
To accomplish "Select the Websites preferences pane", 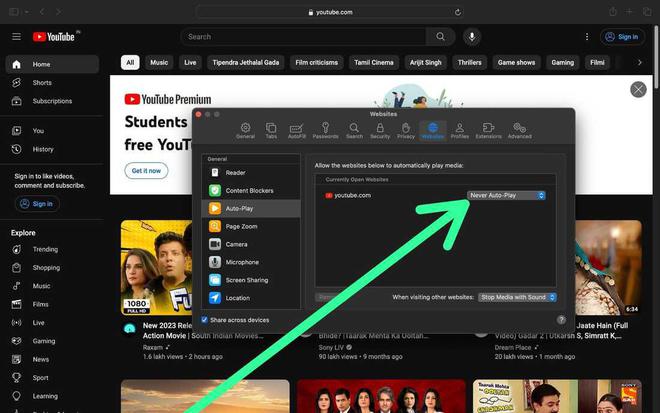I will pos(433,131).
